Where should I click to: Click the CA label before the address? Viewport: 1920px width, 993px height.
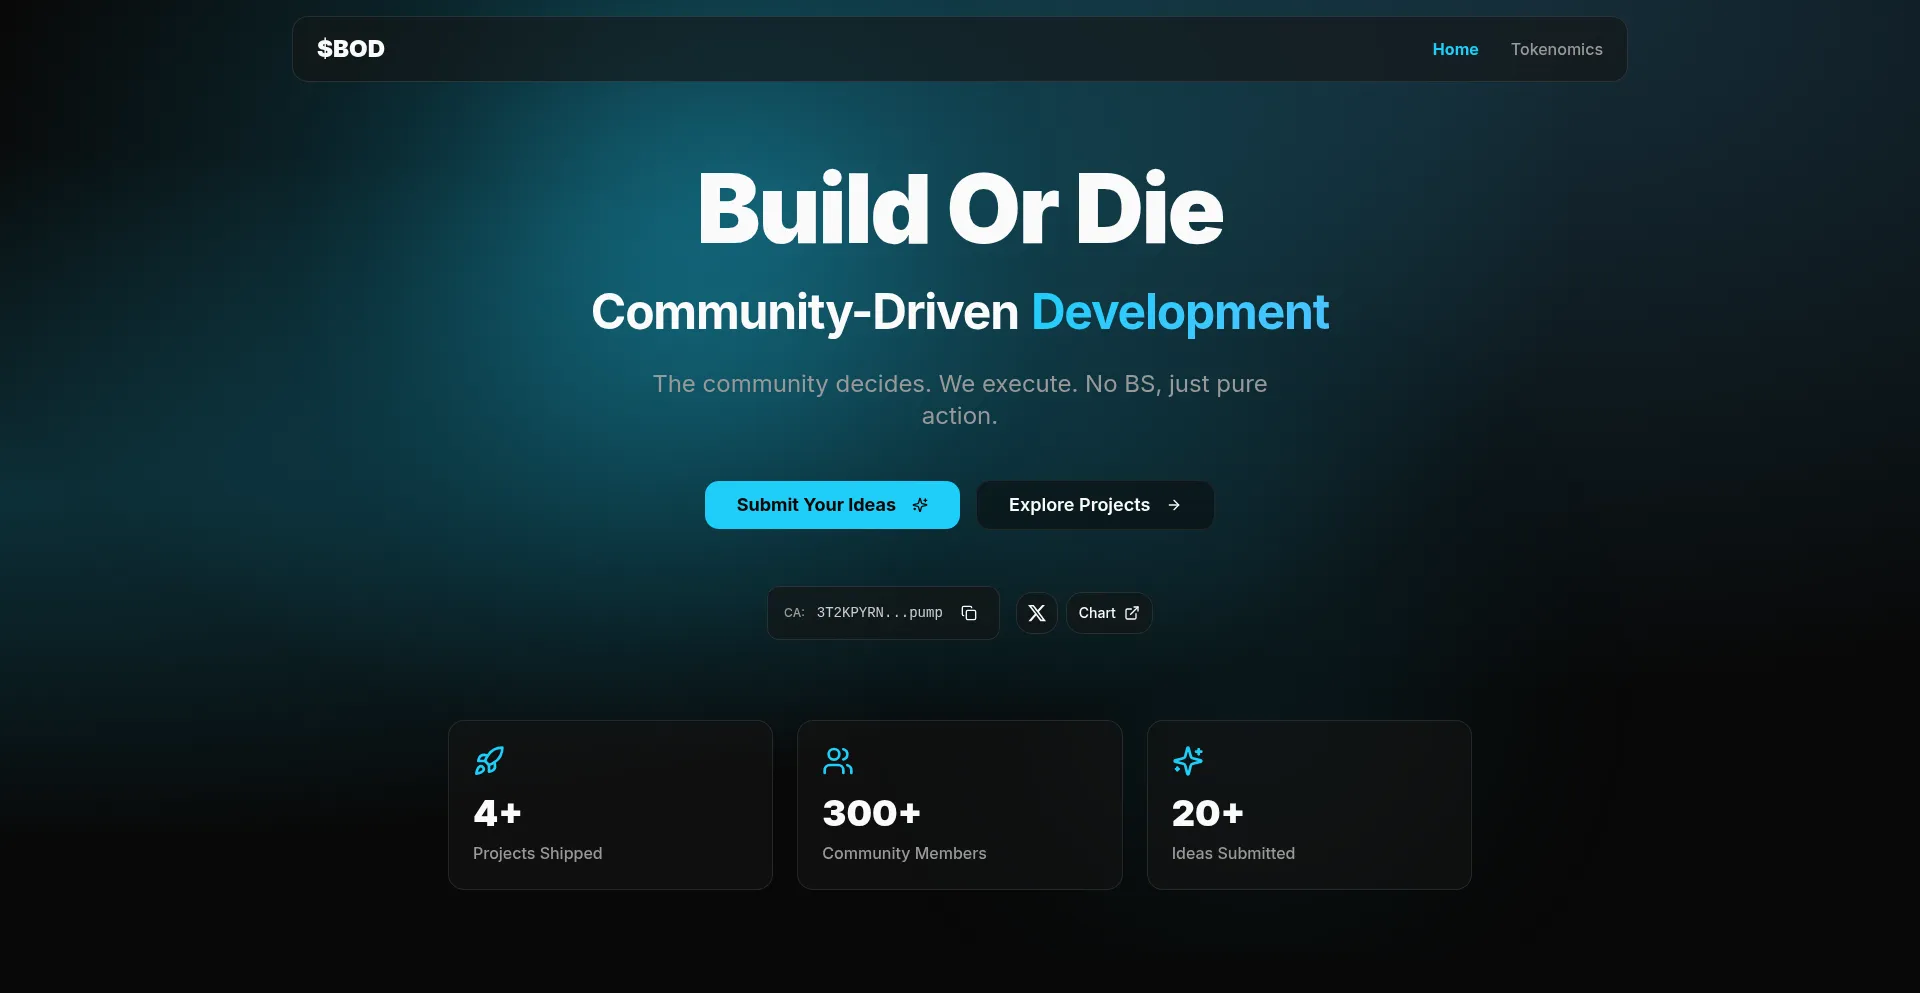[794, 613]
